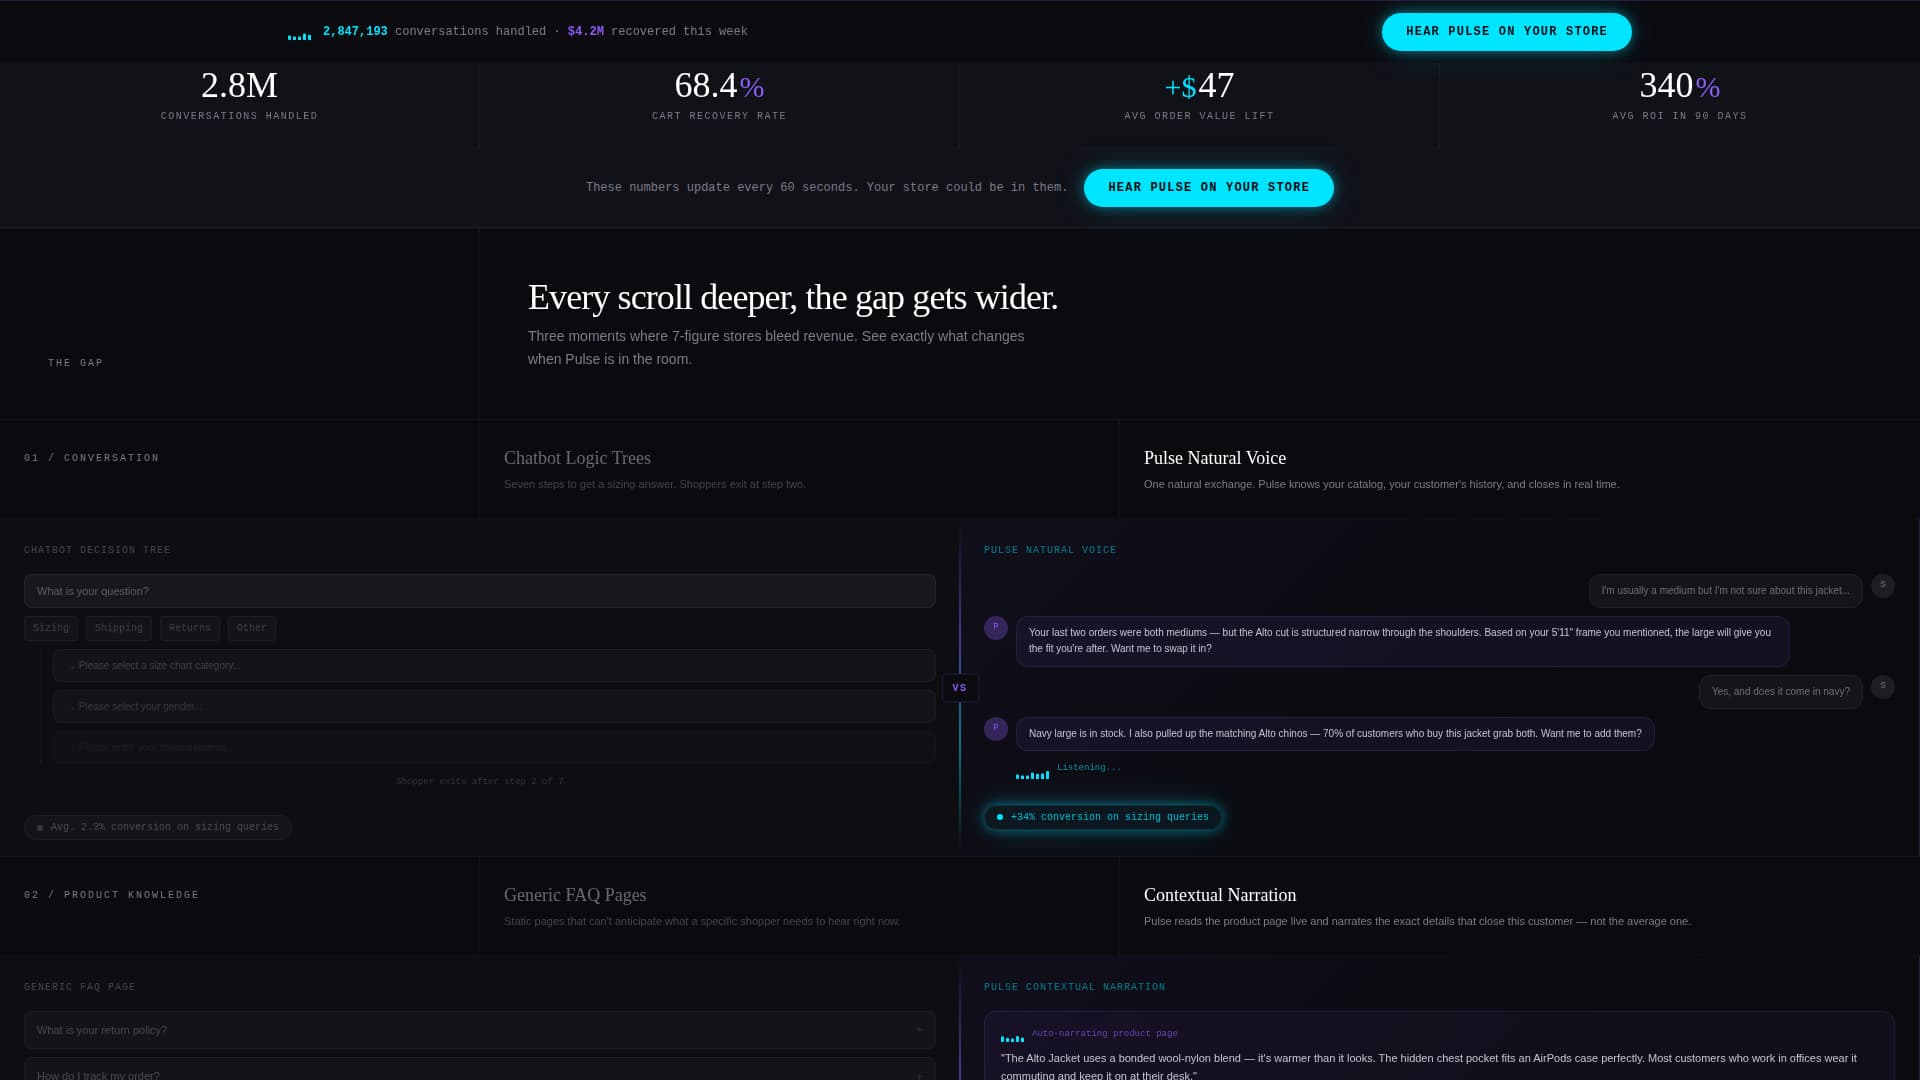Image resolution: width=1920 pixels, height=1080 pixels.
Task: Open 'Please select your gender' dropdown
Action: tap(494, 706)
